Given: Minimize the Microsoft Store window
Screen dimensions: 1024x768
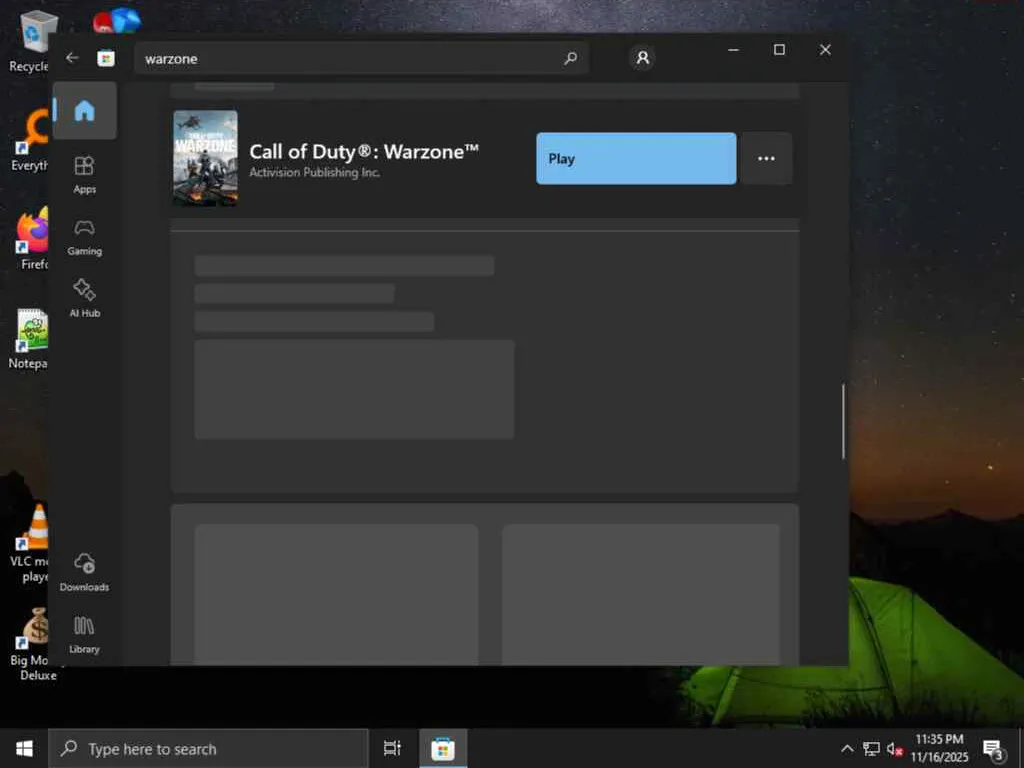Looking at the screenshot, I should point(733,50).
